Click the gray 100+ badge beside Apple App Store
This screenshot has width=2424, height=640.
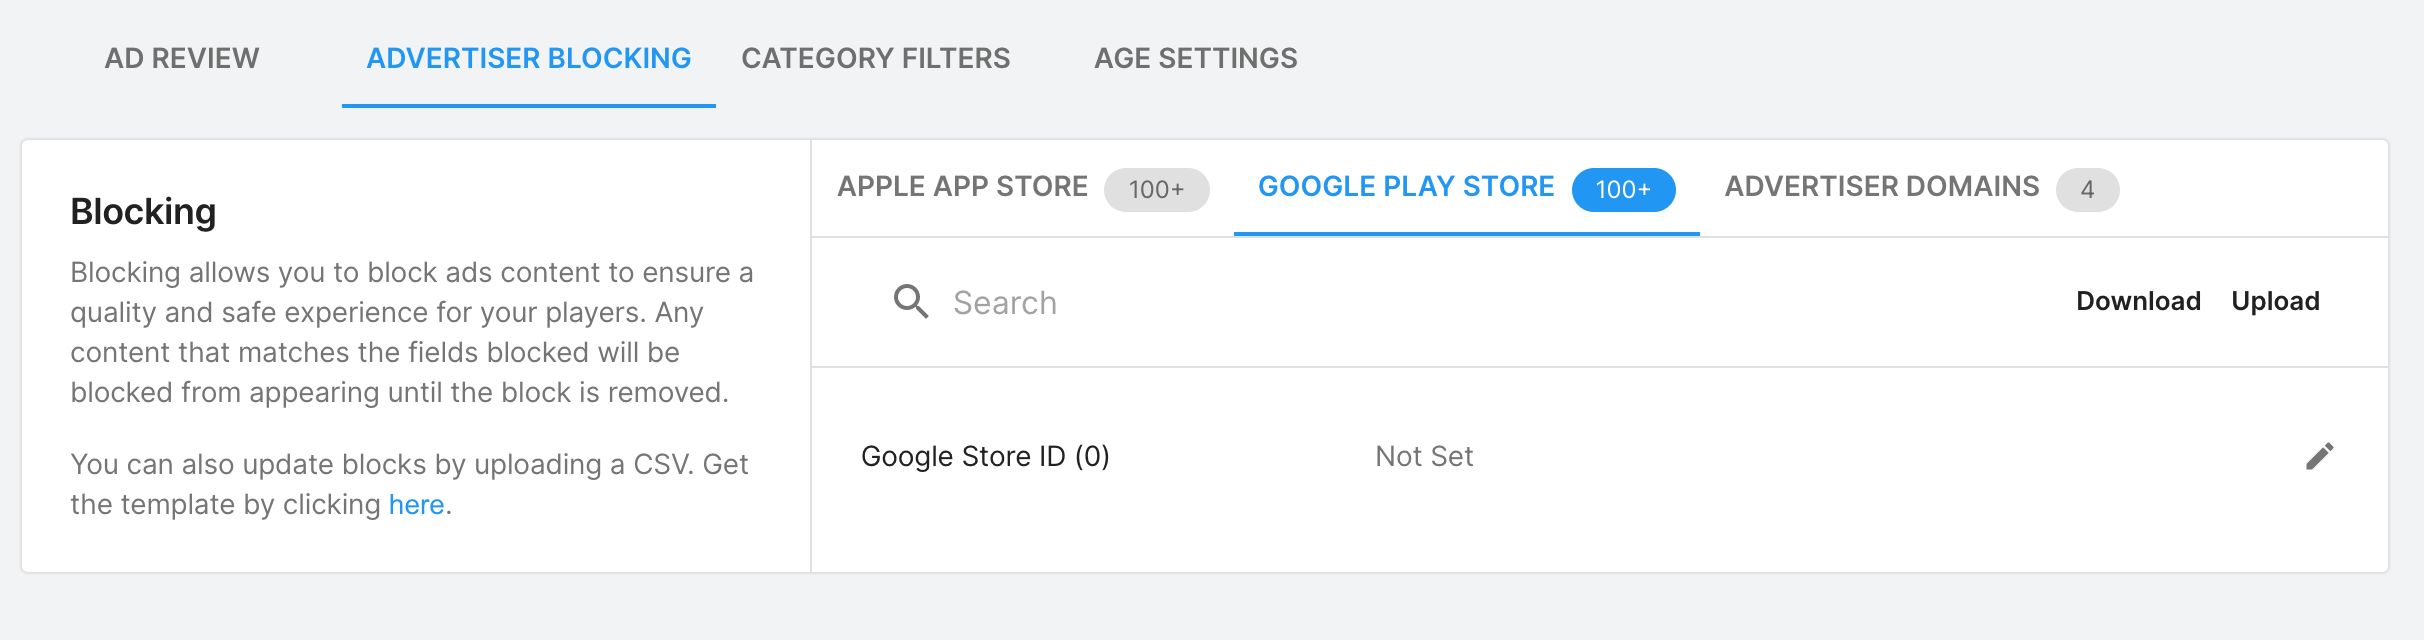pos(1156,190)
